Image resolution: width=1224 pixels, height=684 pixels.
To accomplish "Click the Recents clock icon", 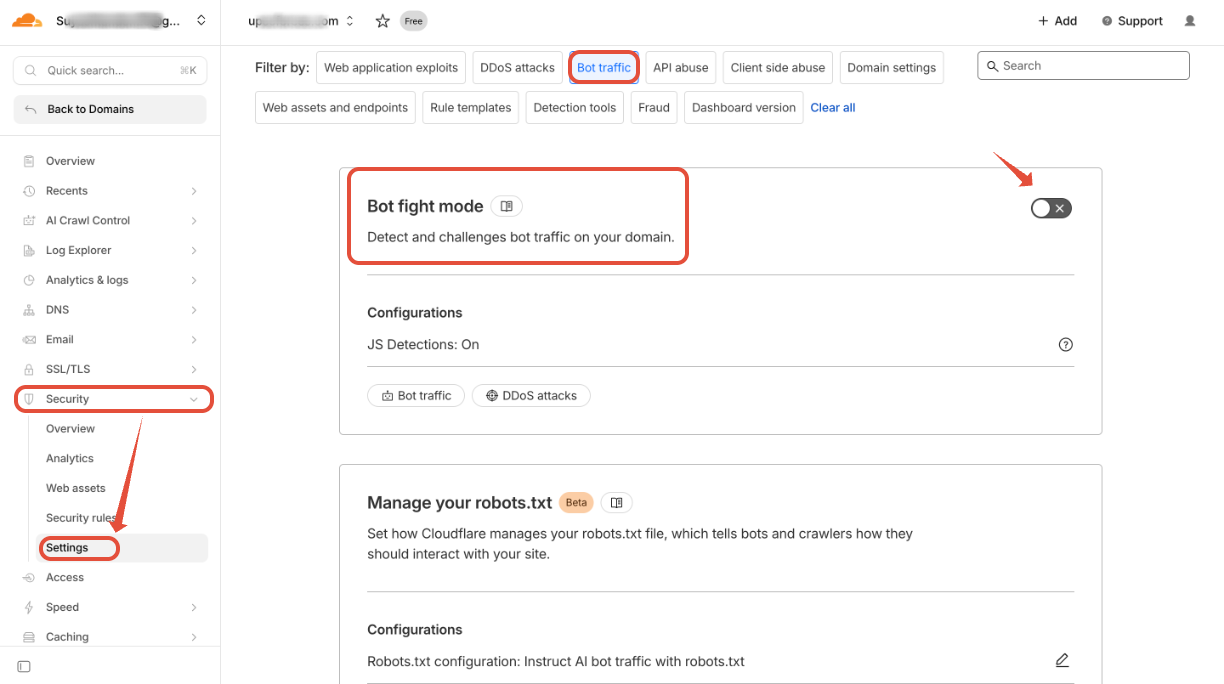I will pos(29,191).
